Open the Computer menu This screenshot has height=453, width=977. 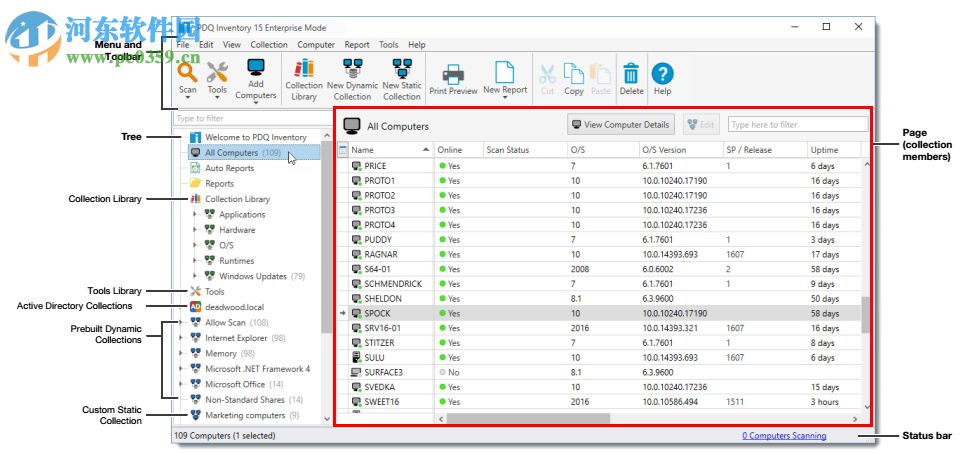pyautogui.click(x=316, y=45)
